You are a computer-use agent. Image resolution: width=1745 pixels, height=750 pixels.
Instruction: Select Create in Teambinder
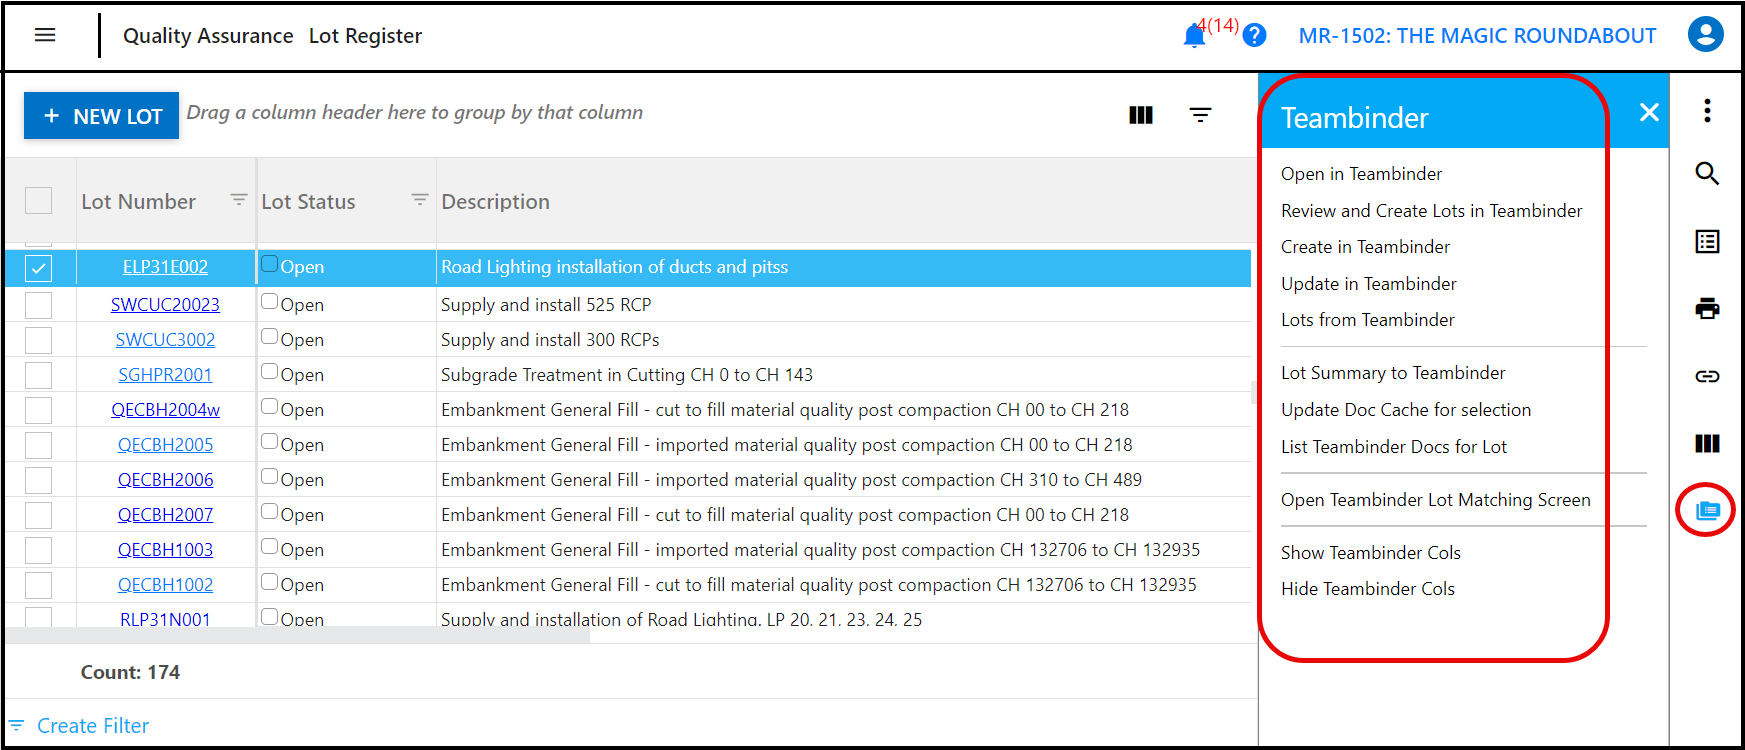point(1365,247)
